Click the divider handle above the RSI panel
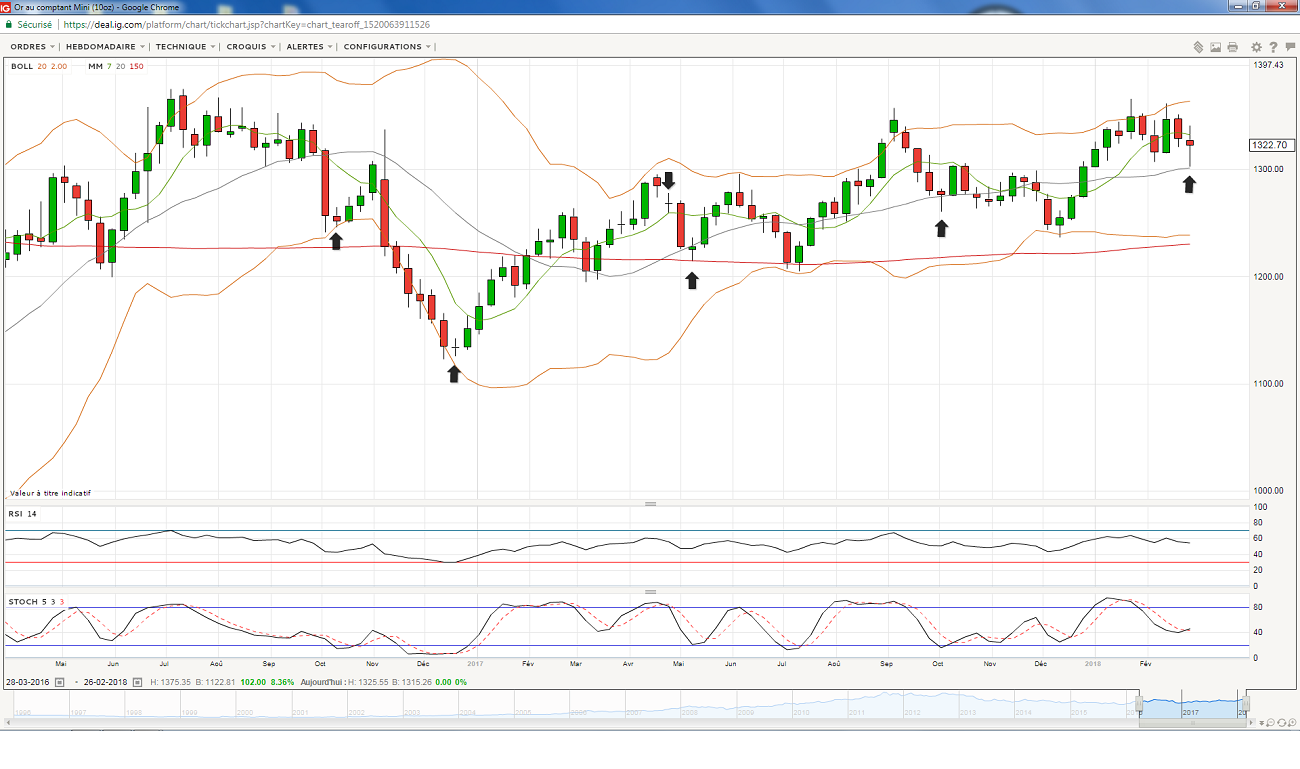 pyautogui.click(x=650, y=504)
